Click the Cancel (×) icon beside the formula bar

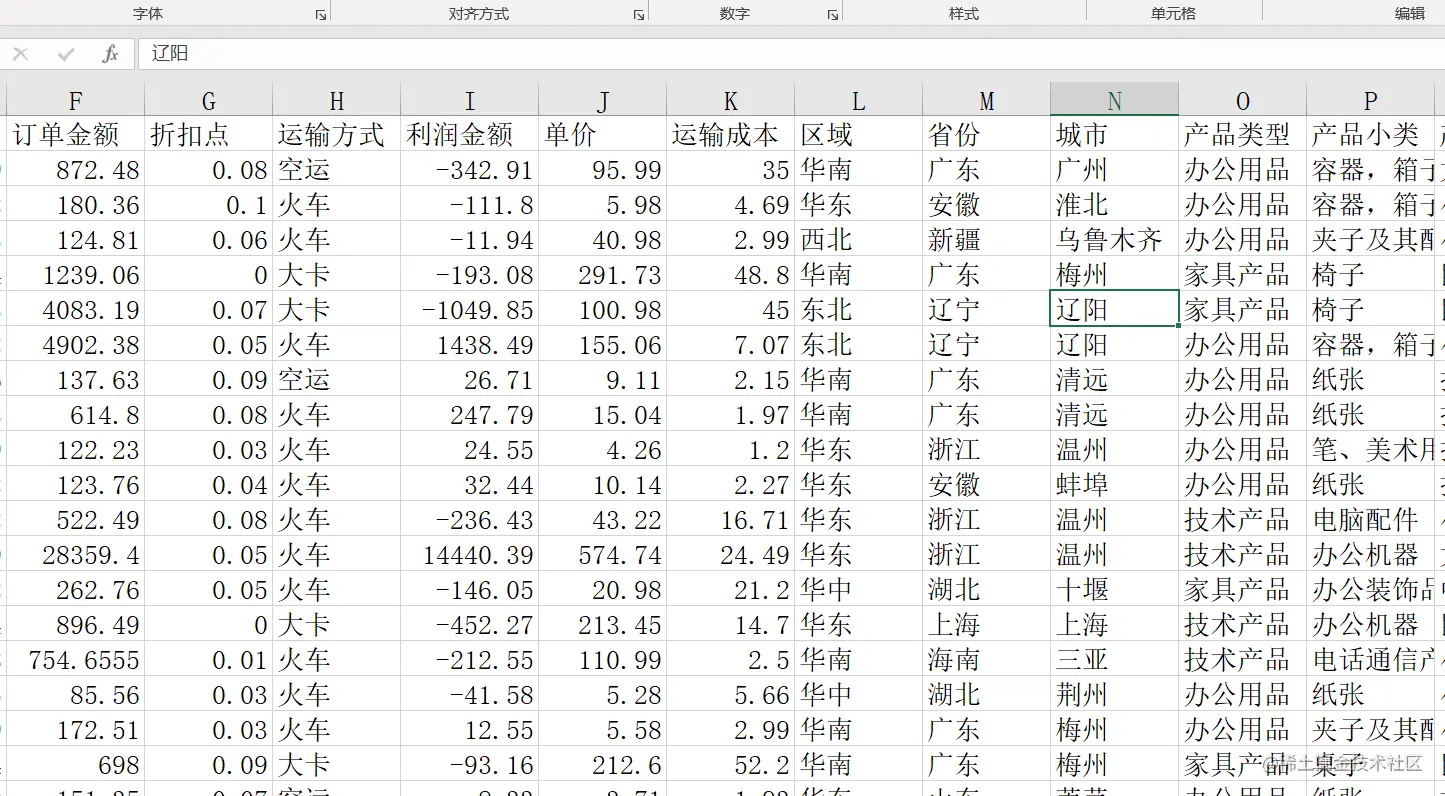(x=22, y=54)
